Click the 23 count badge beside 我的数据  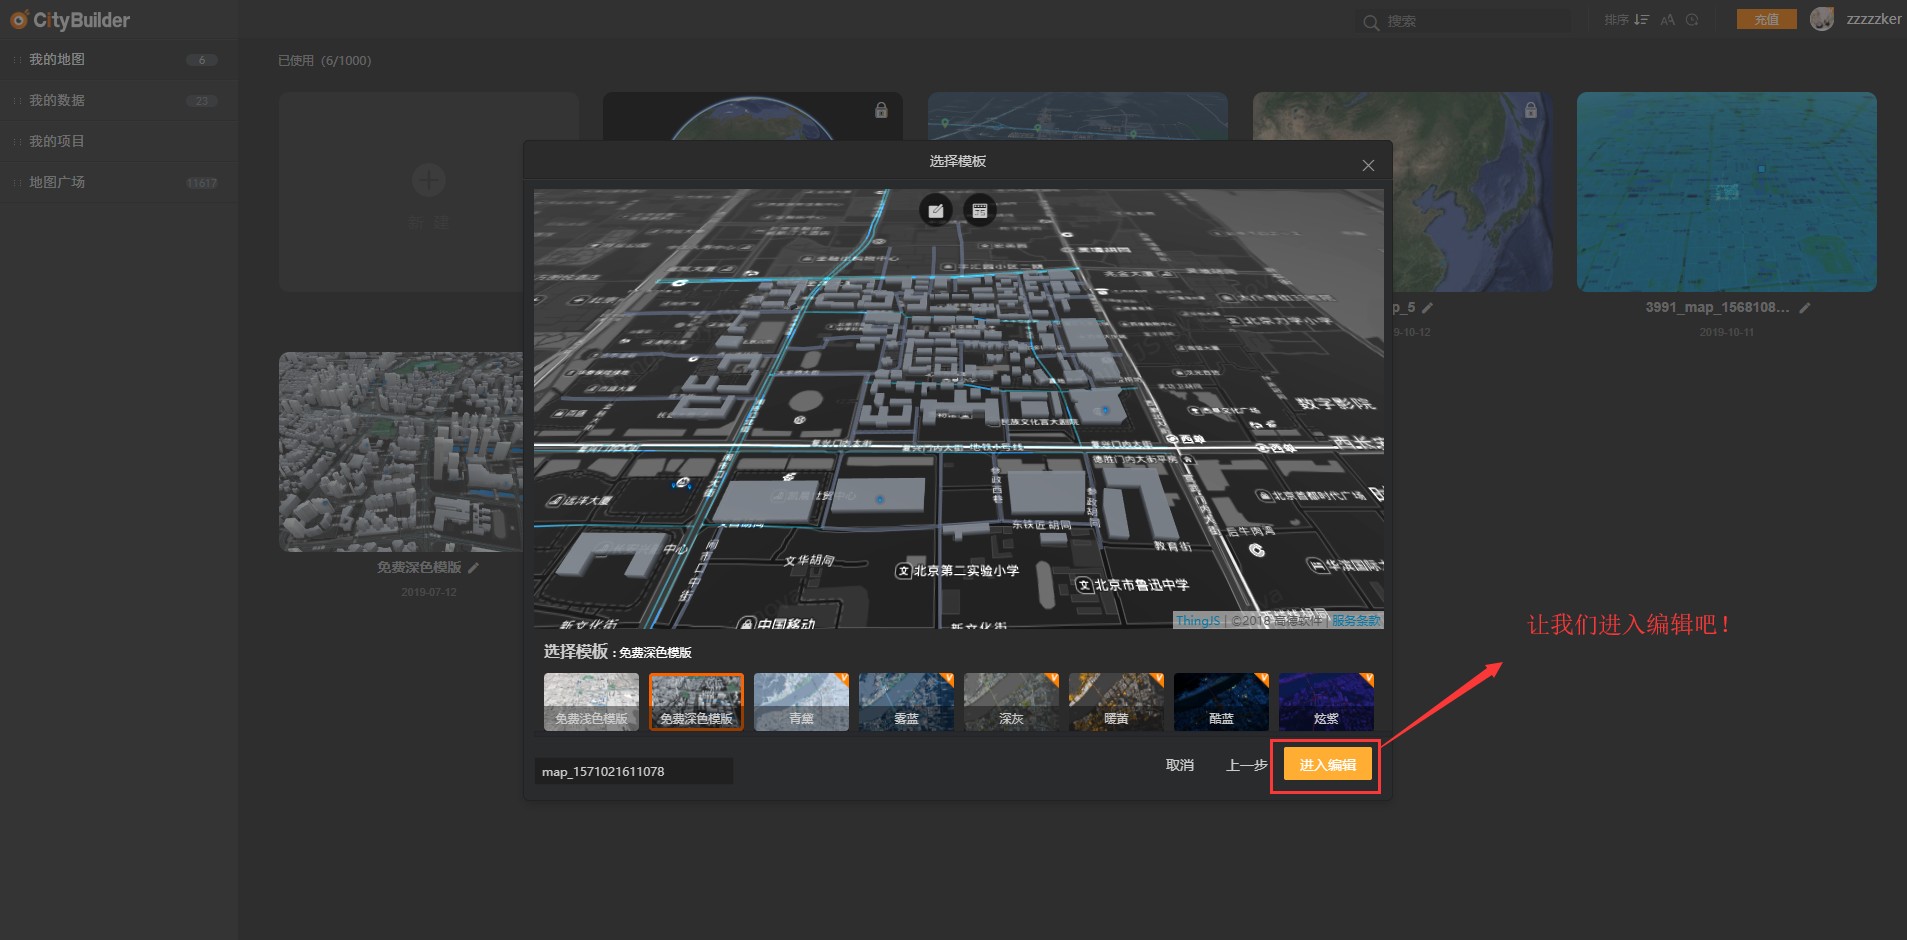(201, 101)
